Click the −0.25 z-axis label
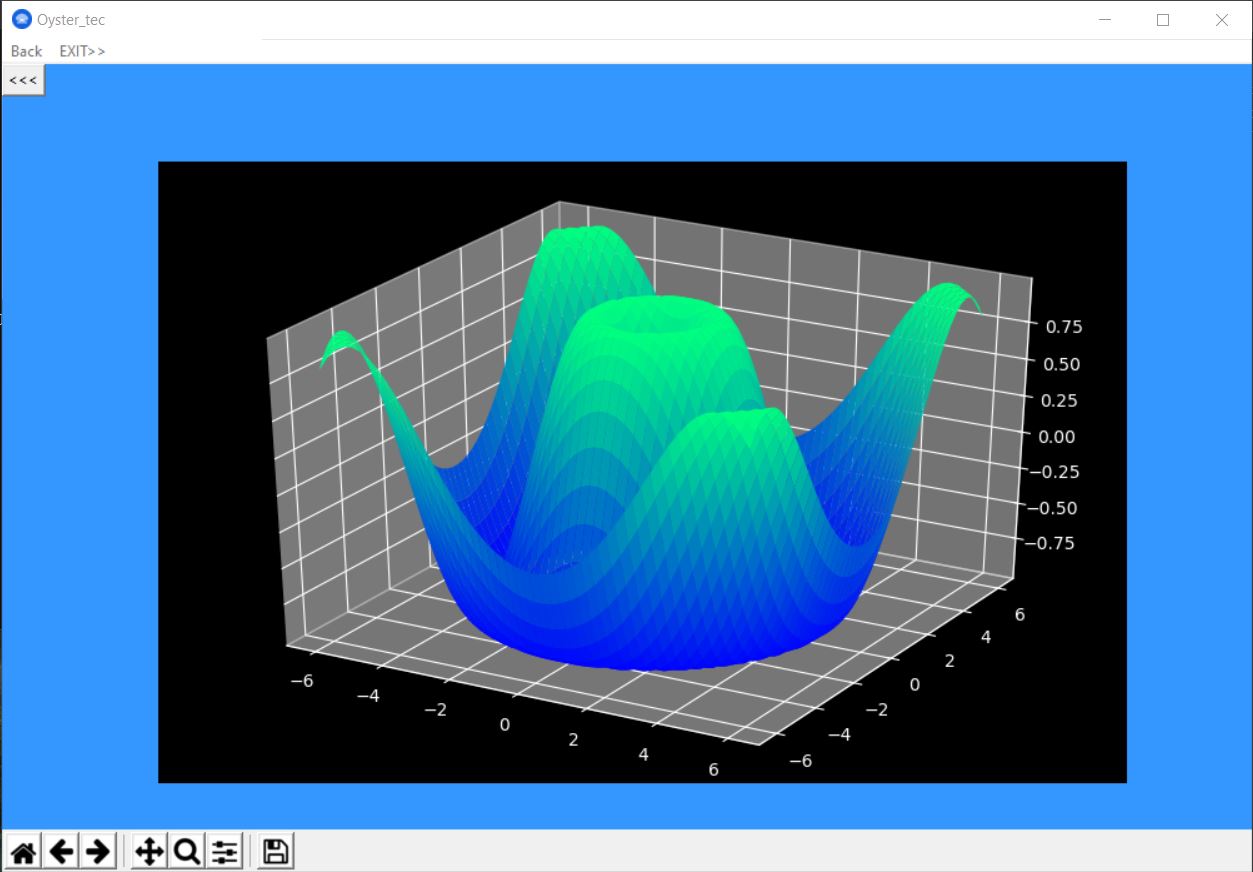Screen dimensions: 1253x872 click(1056, 472)
